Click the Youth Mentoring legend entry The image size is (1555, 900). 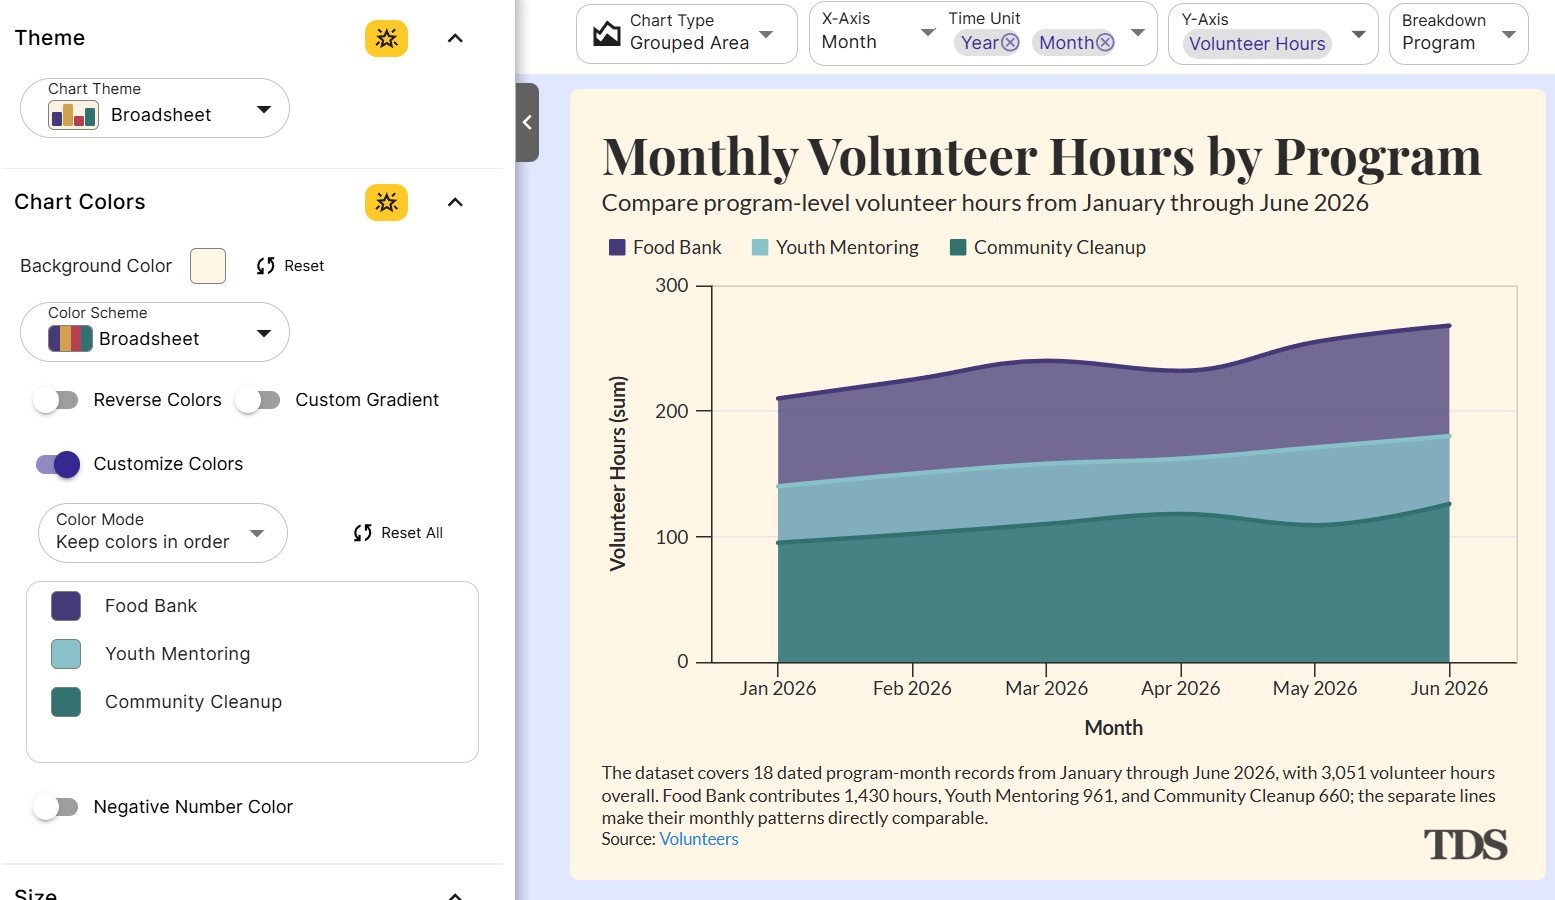(x=835, y=247)
